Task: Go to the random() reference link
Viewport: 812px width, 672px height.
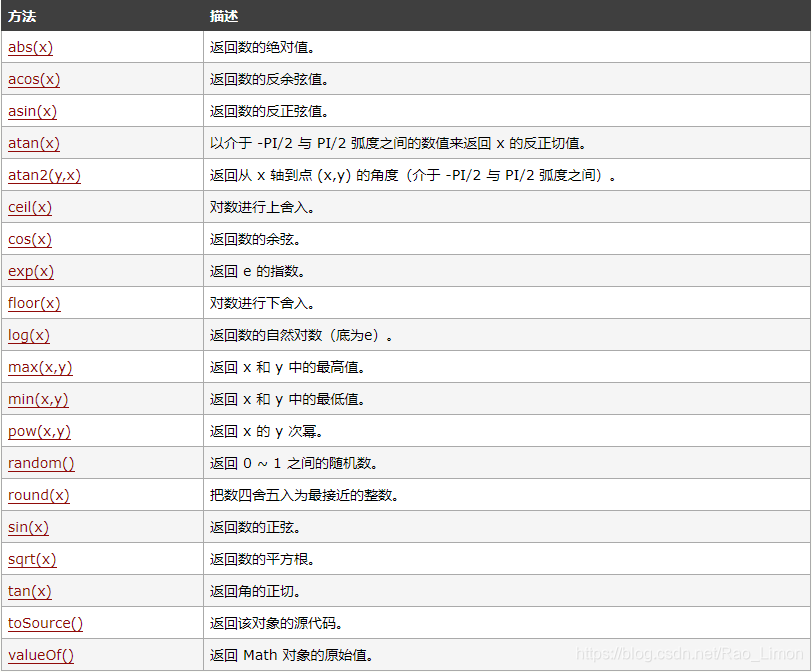Action: coord(41,463)
